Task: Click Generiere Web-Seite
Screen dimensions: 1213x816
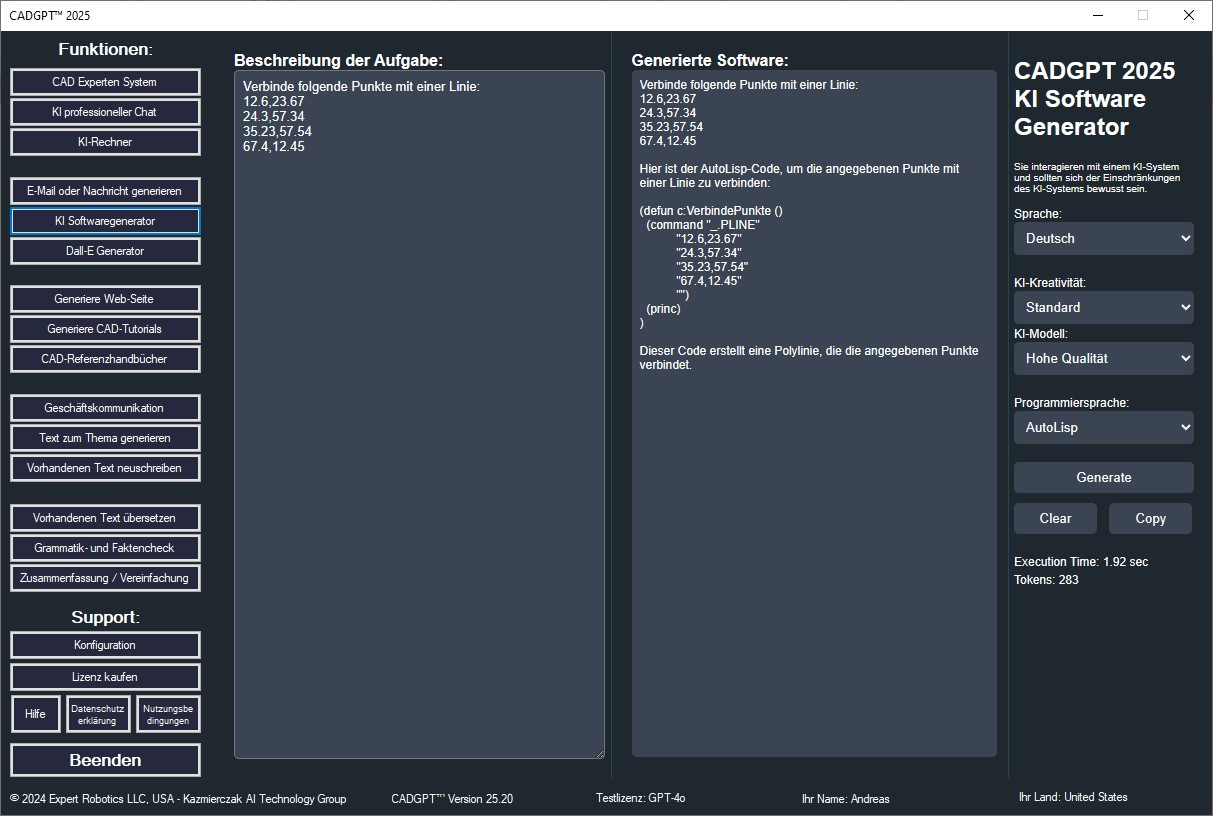Action: [x=105, y=299]
